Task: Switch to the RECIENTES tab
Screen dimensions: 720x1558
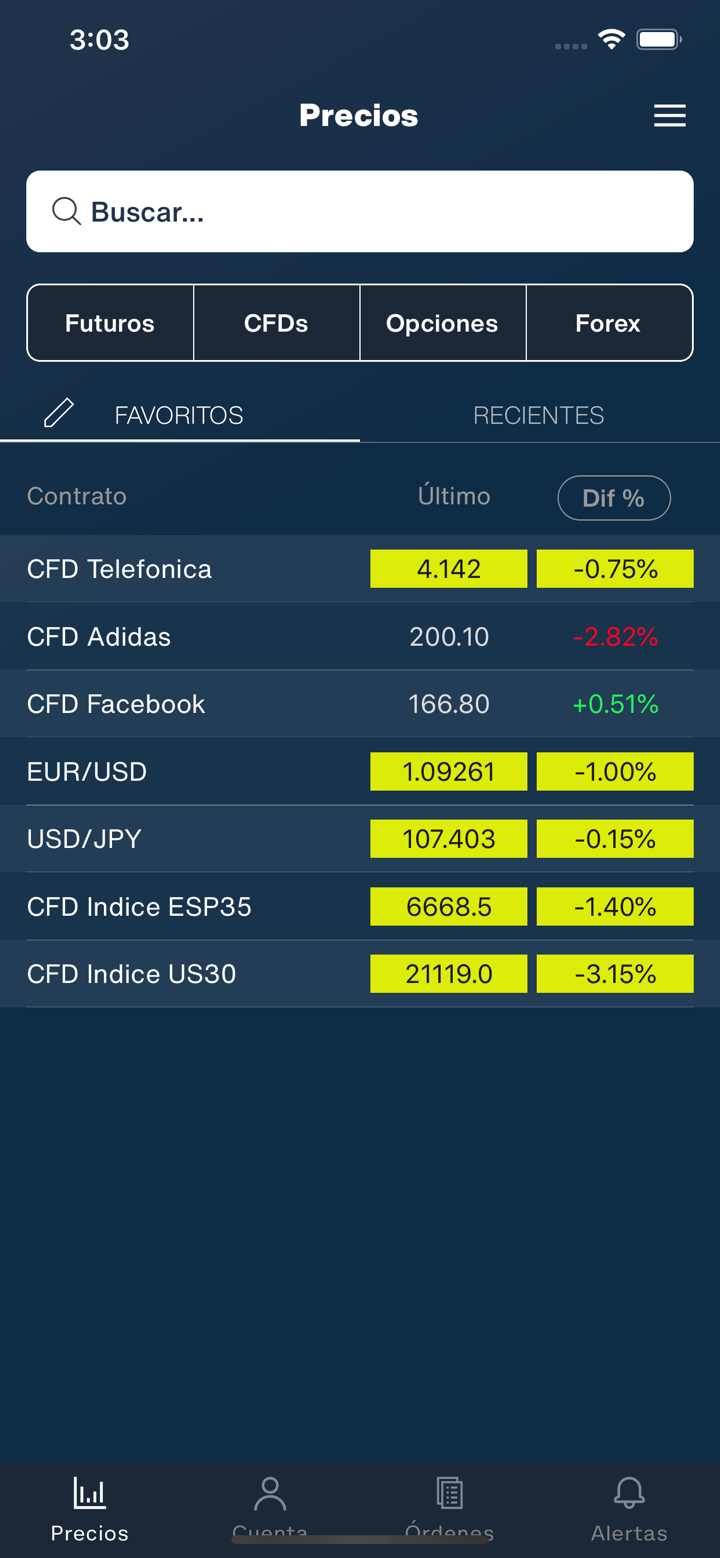Action: (x=538, y=415)
